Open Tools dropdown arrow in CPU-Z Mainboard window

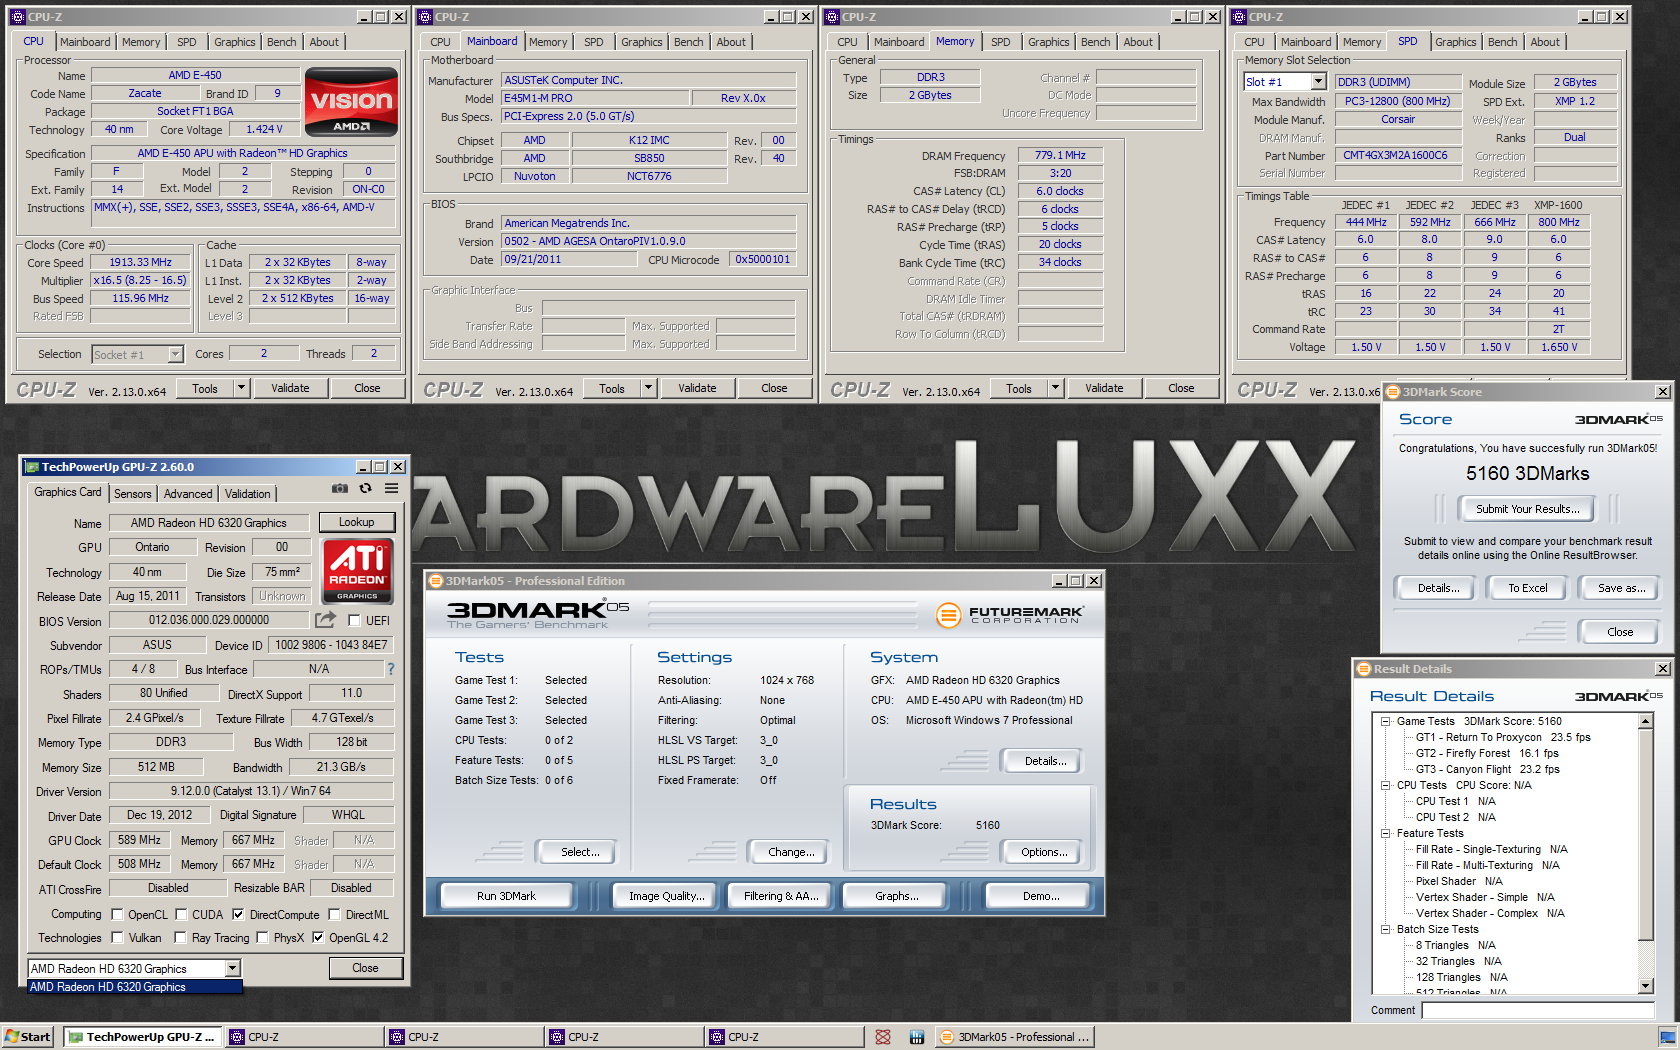pos(648,388)
